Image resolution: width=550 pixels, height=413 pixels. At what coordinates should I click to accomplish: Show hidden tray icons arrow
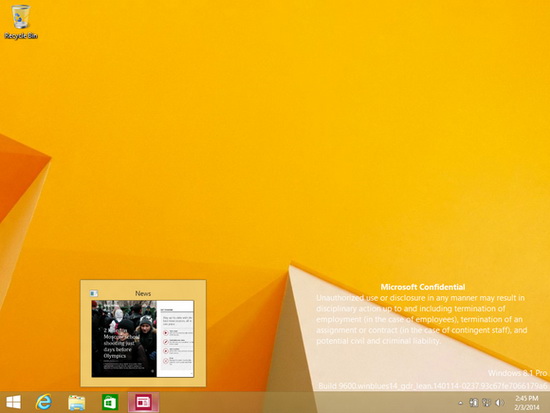click(461, 403)
